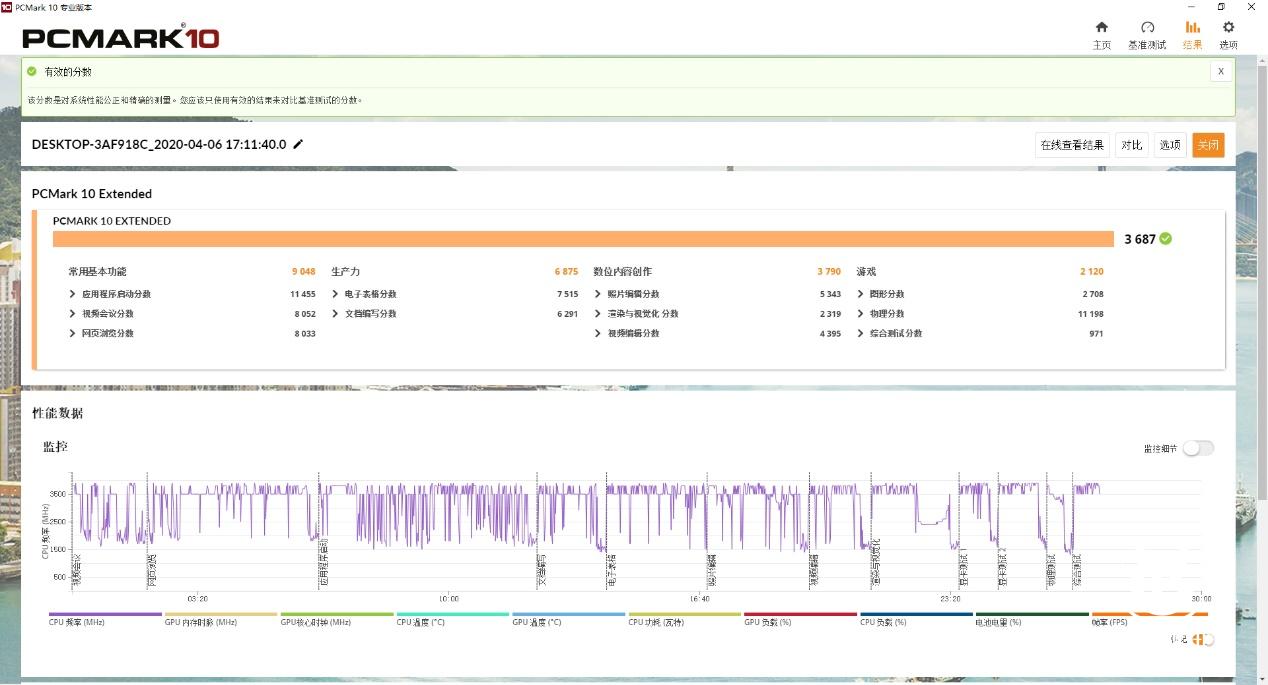This screenshot has width=1268, height=685.
Task: Click the 对比 compare button
Action: tap(1132, 145)
